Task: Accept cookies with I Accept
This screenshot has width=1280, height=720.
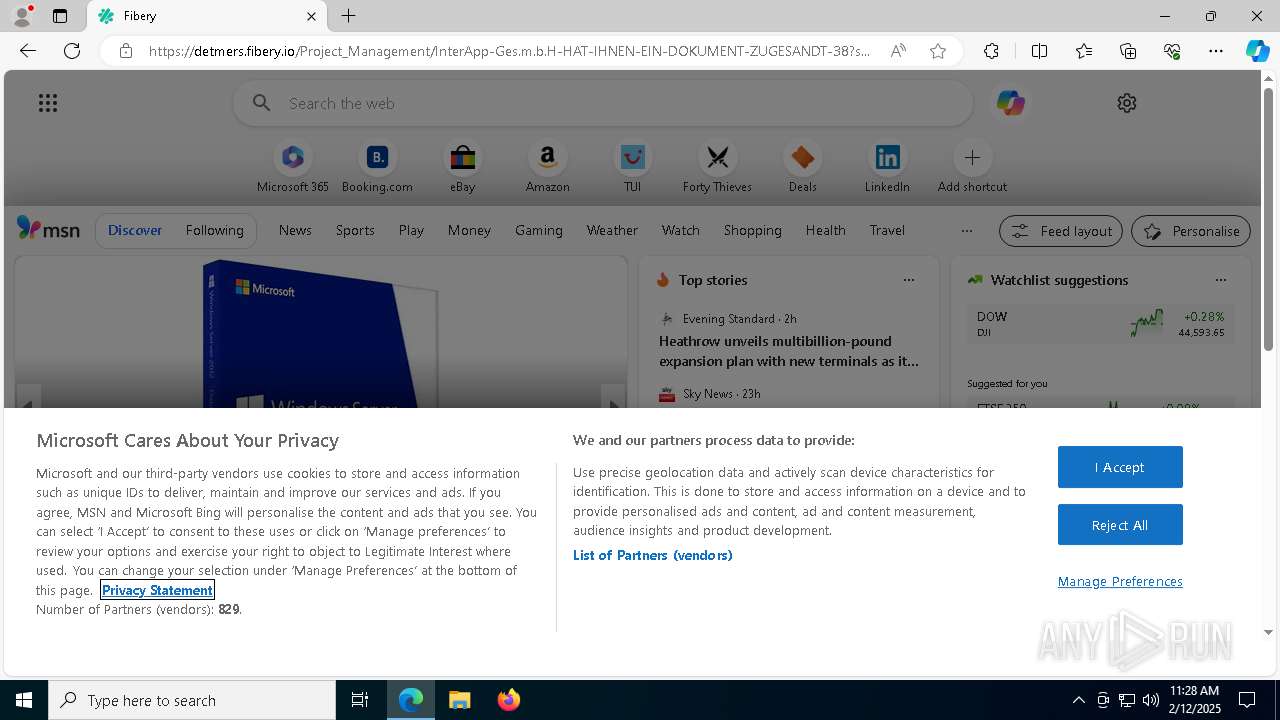Action: pyautogui.click(x=1120, y=467)
